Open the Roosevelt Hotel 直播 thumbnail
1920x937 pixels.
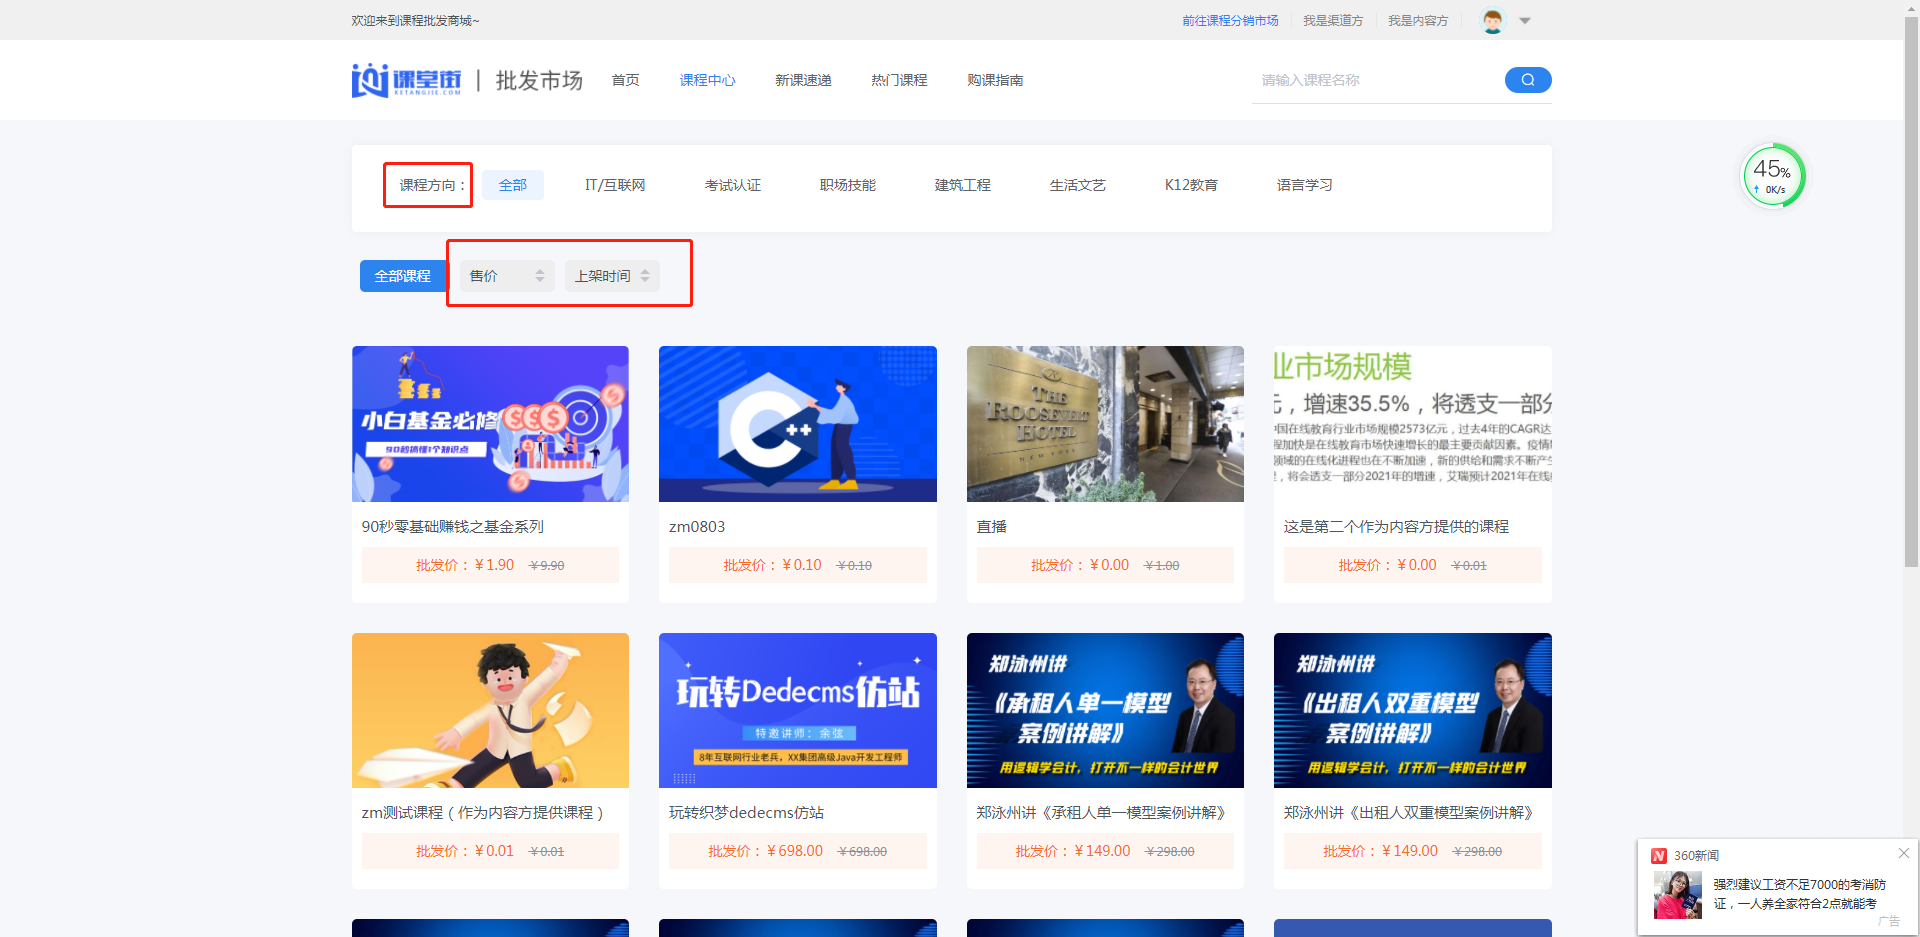[1105, 424]
